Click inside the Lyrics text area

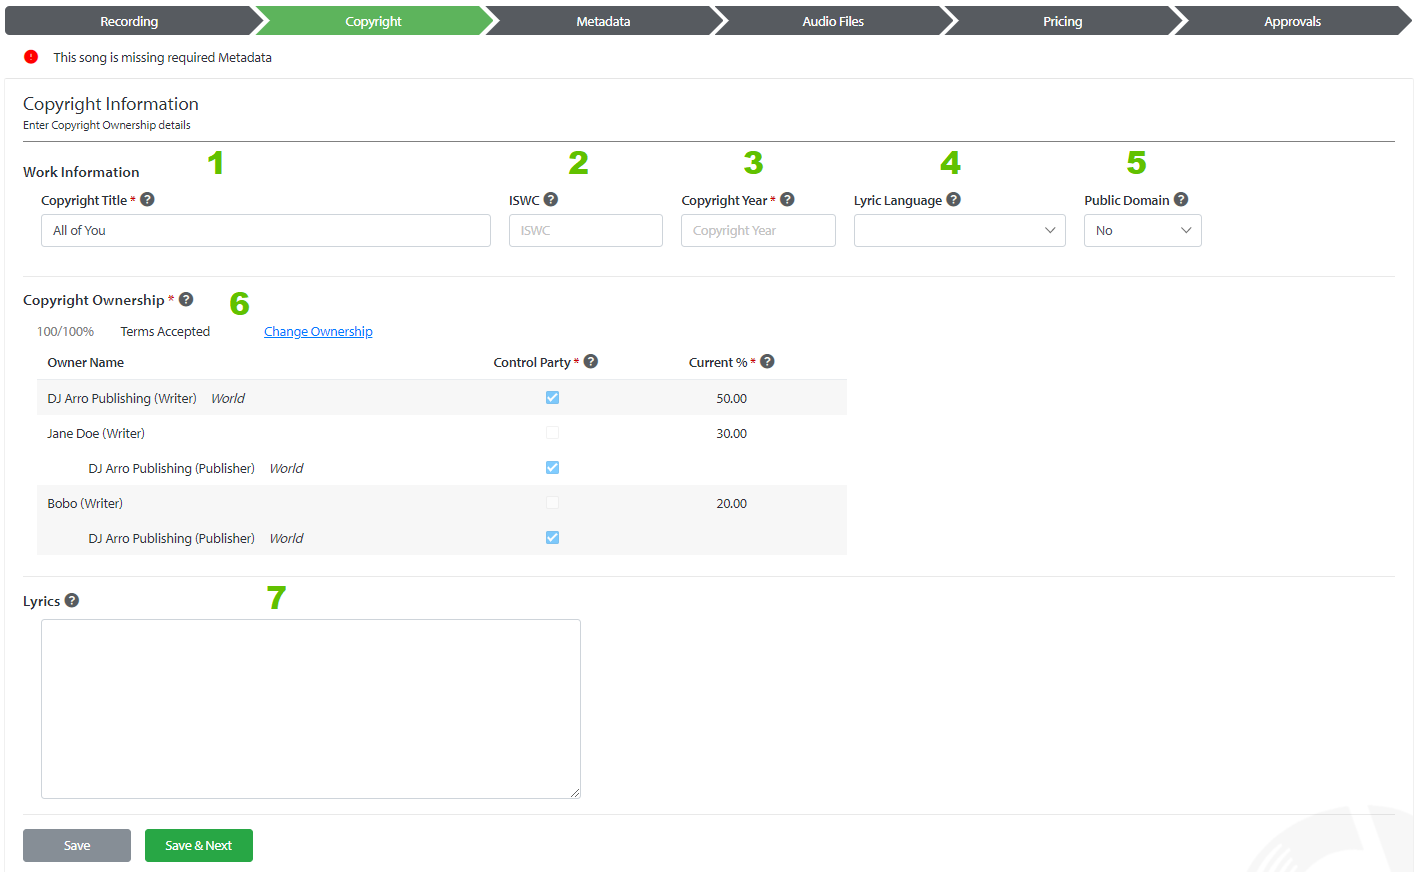311,709
